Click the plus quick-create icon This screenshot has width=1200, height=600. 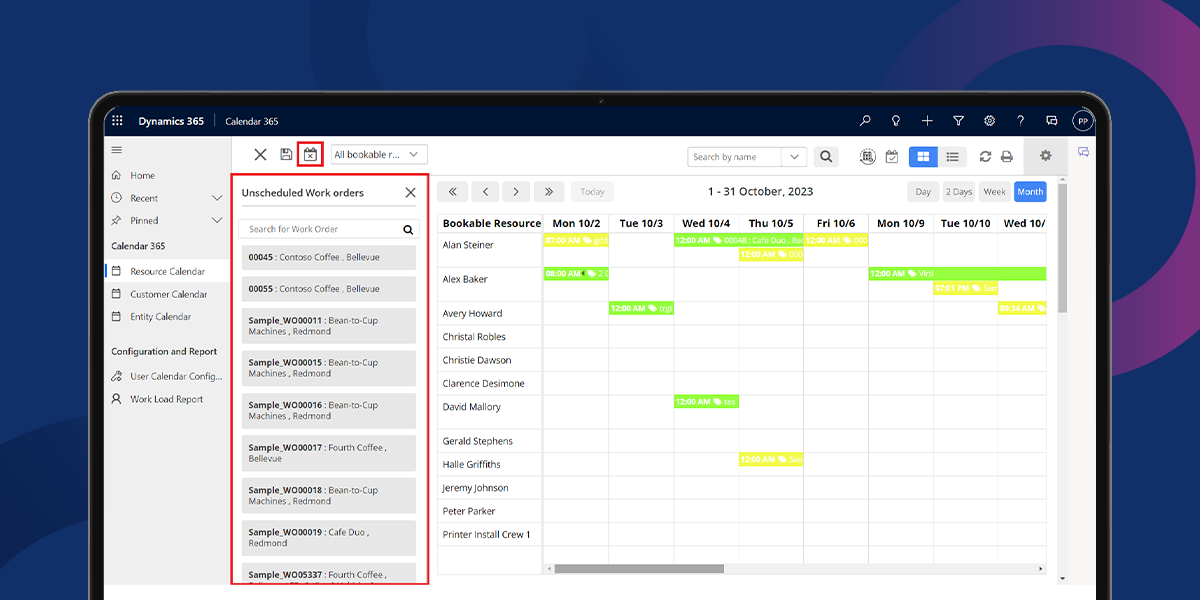[x=927, y=121]
